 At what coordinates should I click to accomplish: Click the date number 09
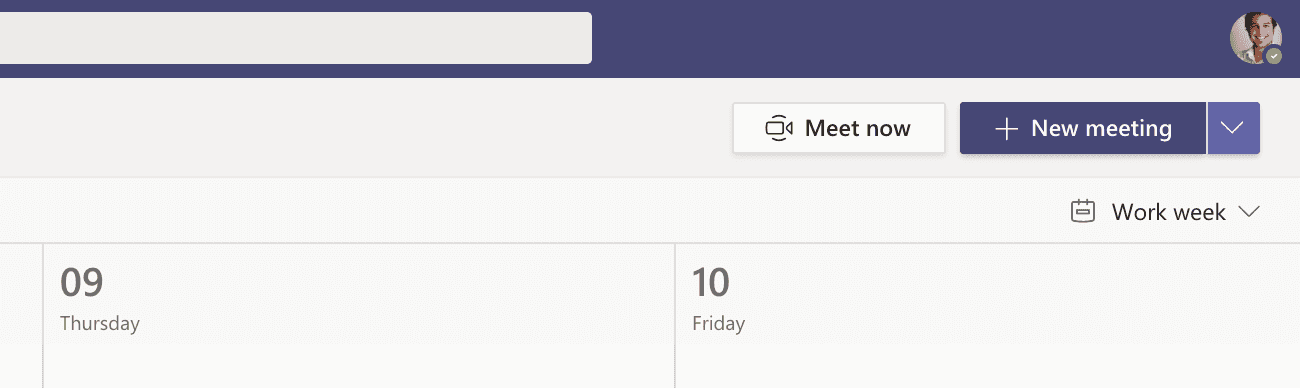click(x=82, y=283)
